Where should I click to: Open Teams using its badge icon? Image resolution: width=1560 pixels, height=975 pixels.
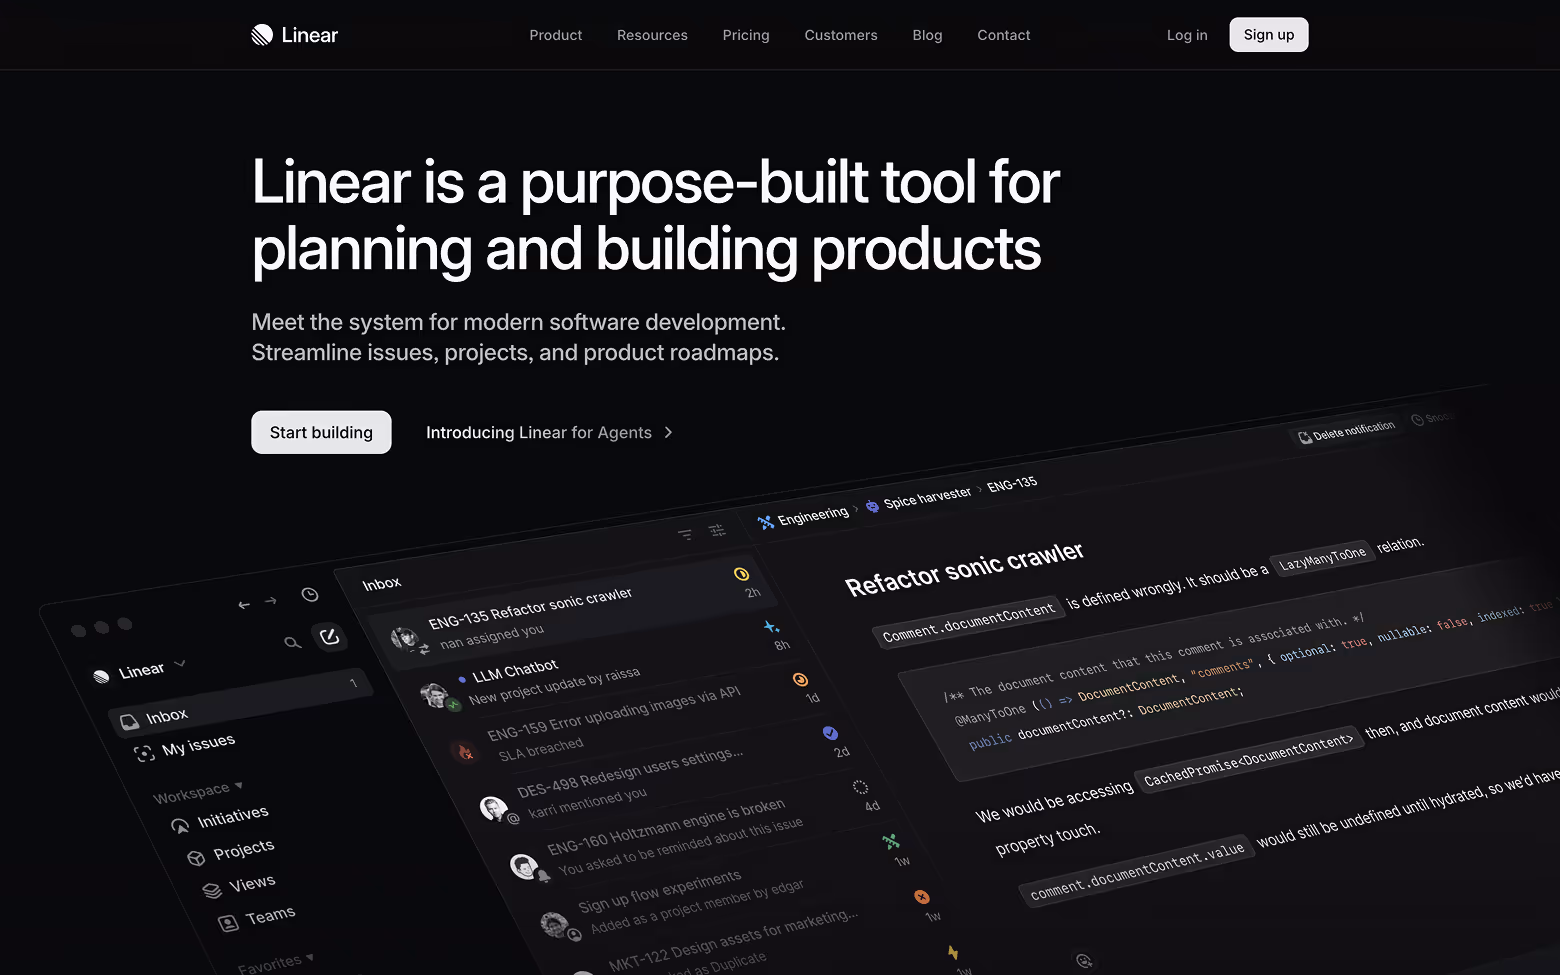point(229,921)
